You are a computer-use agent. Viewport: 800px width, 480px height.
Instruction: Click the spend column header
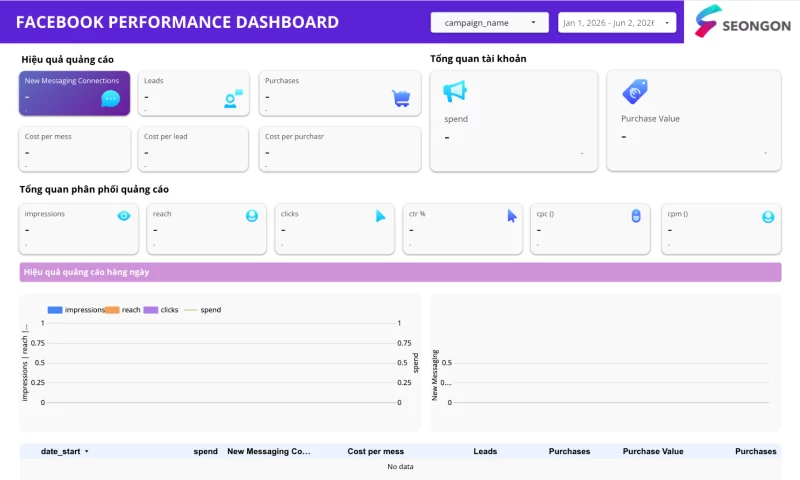coord(205,451)
